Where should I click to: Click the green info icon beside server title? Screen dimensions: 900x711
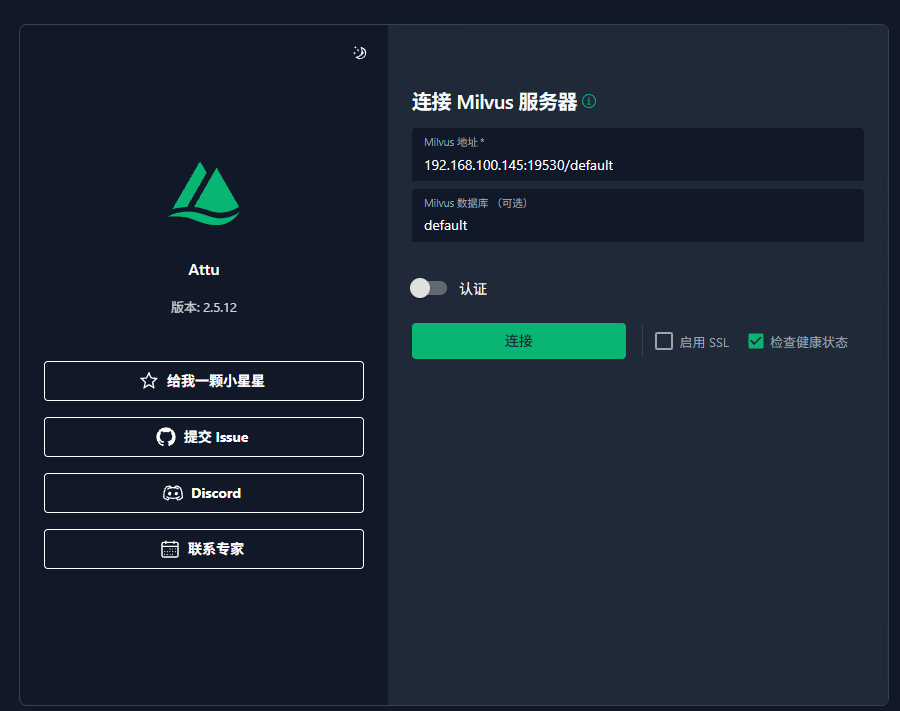[x=589, y=102]
